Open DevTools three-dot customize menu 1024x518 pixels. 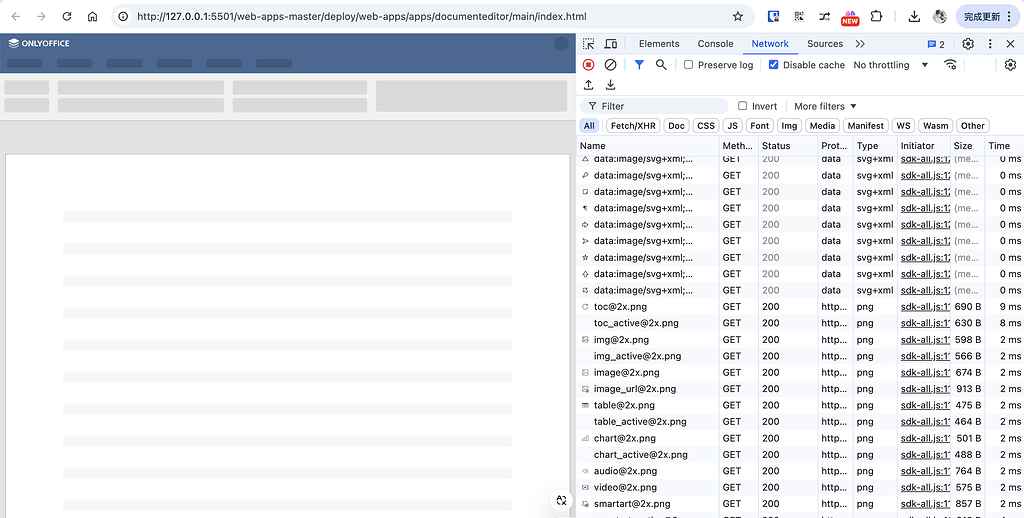coord(990,44)
